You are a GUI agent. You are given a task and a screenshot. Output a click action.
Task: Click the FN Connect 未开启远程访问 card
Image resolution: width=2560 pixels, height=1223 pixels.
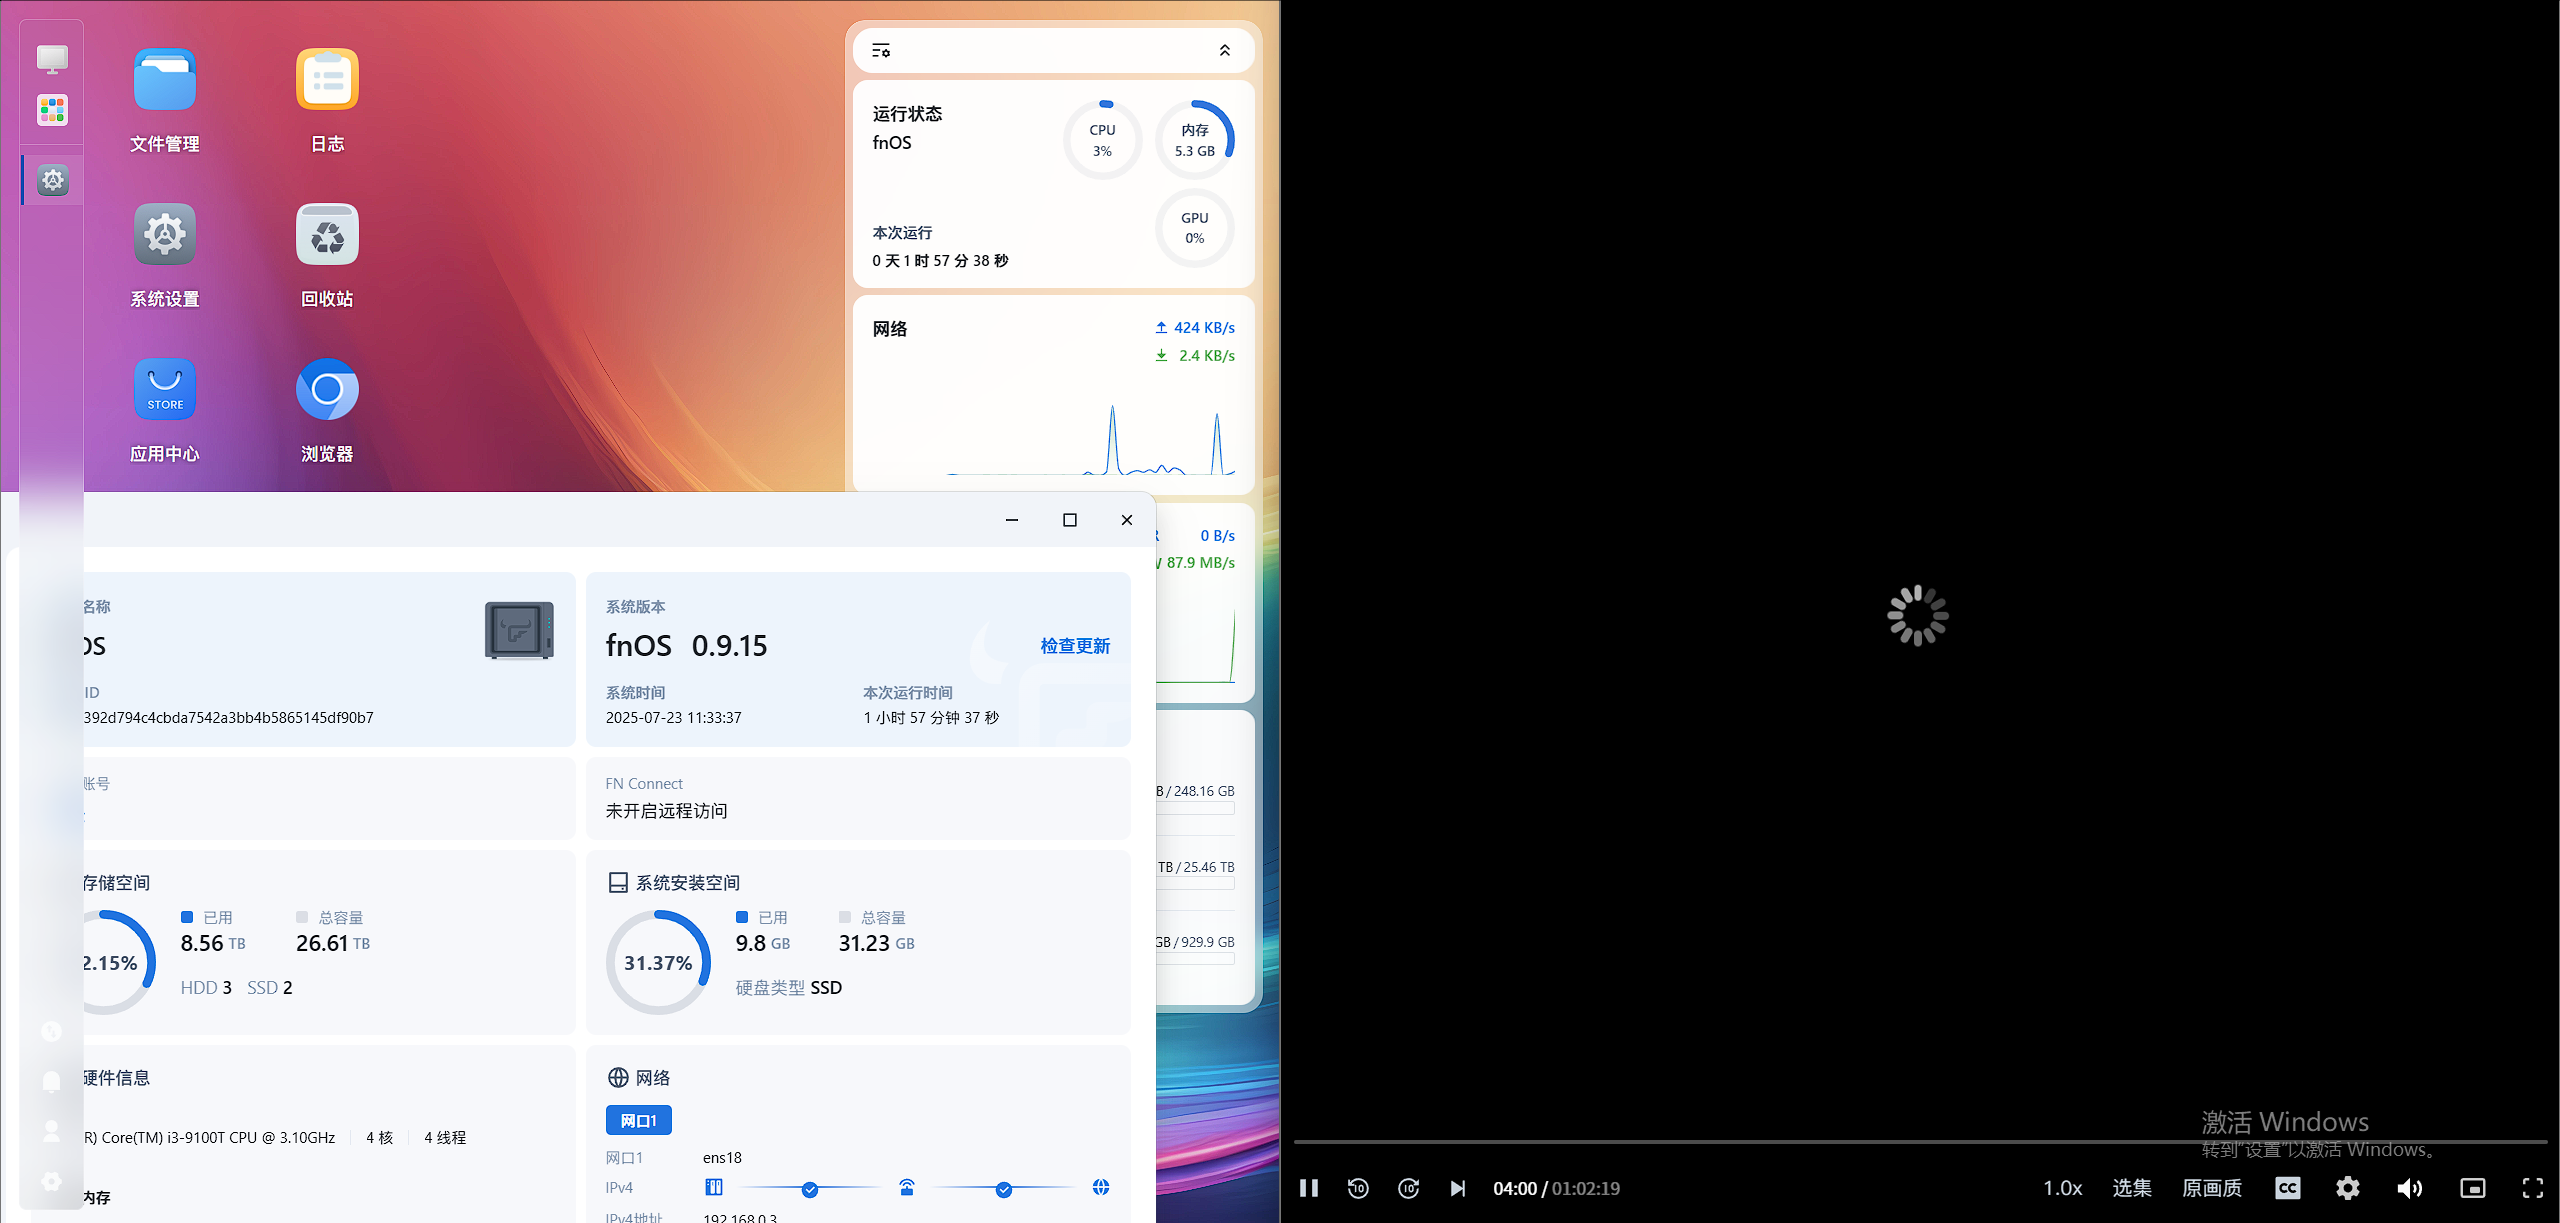pos(858,798)
